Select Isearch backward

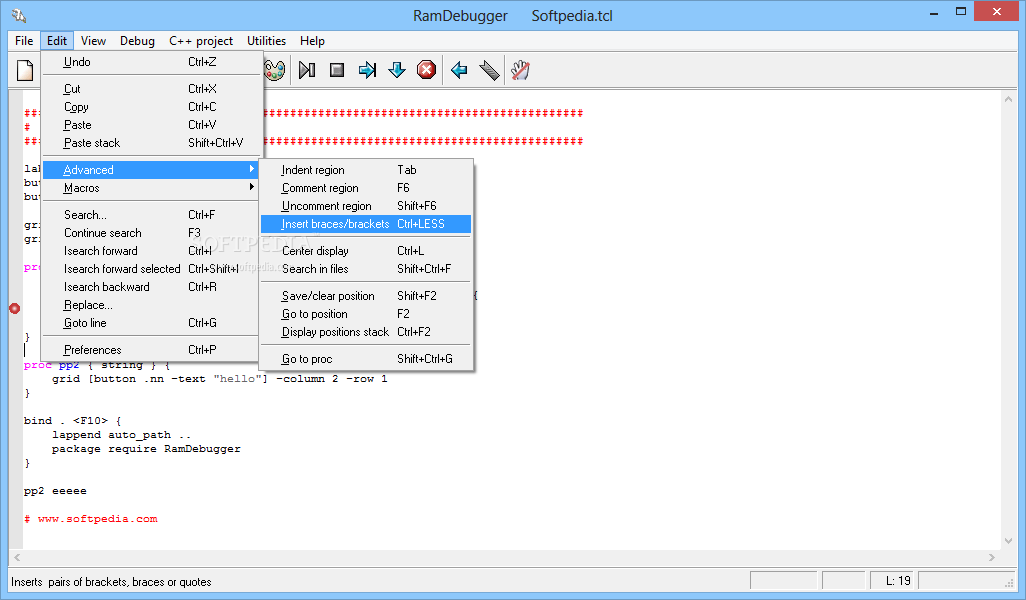tap(150, 287)
